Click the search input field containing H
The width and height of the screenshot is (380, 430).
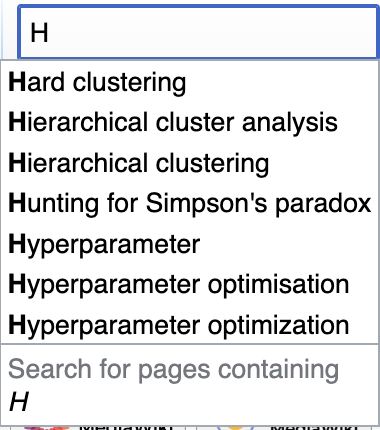tap(198, 32)
